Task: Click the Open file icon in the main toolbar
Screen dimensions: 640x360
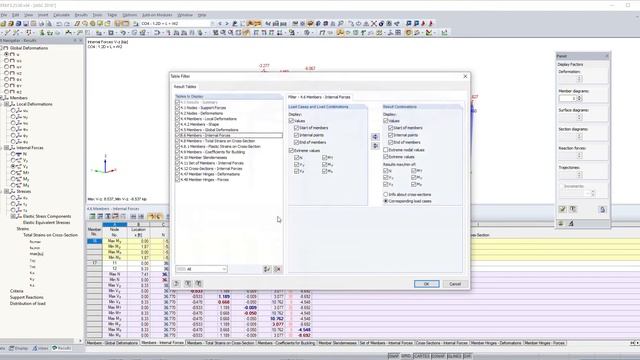Action: pyautogui.click(x=11, y=24)
